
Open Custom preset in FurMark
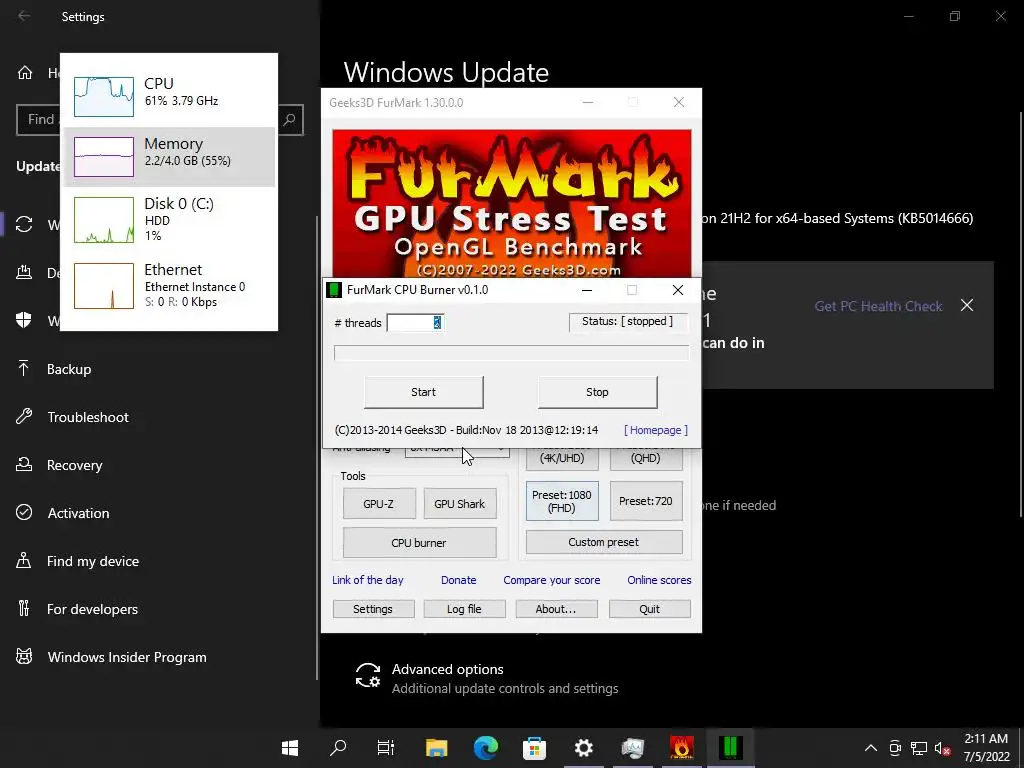tap(604, 542)
